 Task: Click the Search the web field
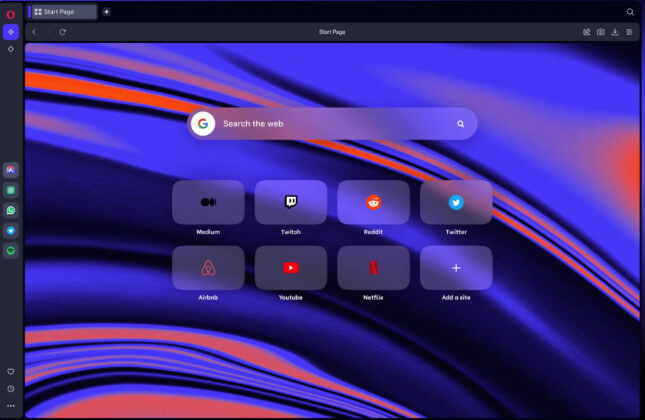pyautogui.click(x=330, y=124)
